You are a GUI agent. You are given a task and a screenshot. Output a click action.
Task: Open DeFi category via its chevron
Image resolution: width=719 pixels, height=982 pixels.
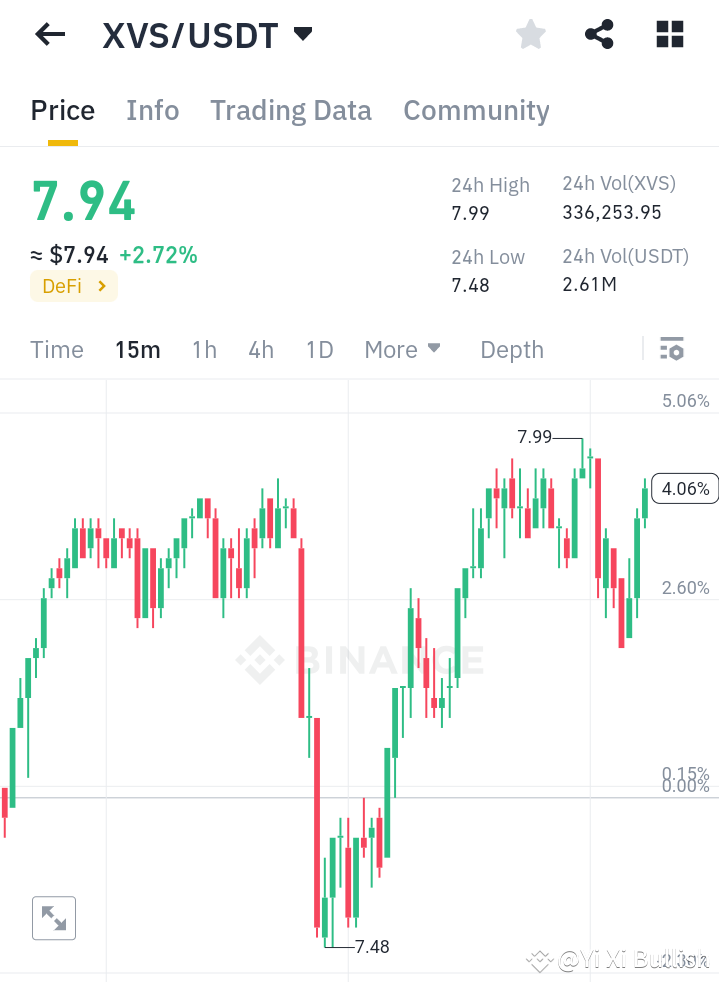[x=101, y=286]
